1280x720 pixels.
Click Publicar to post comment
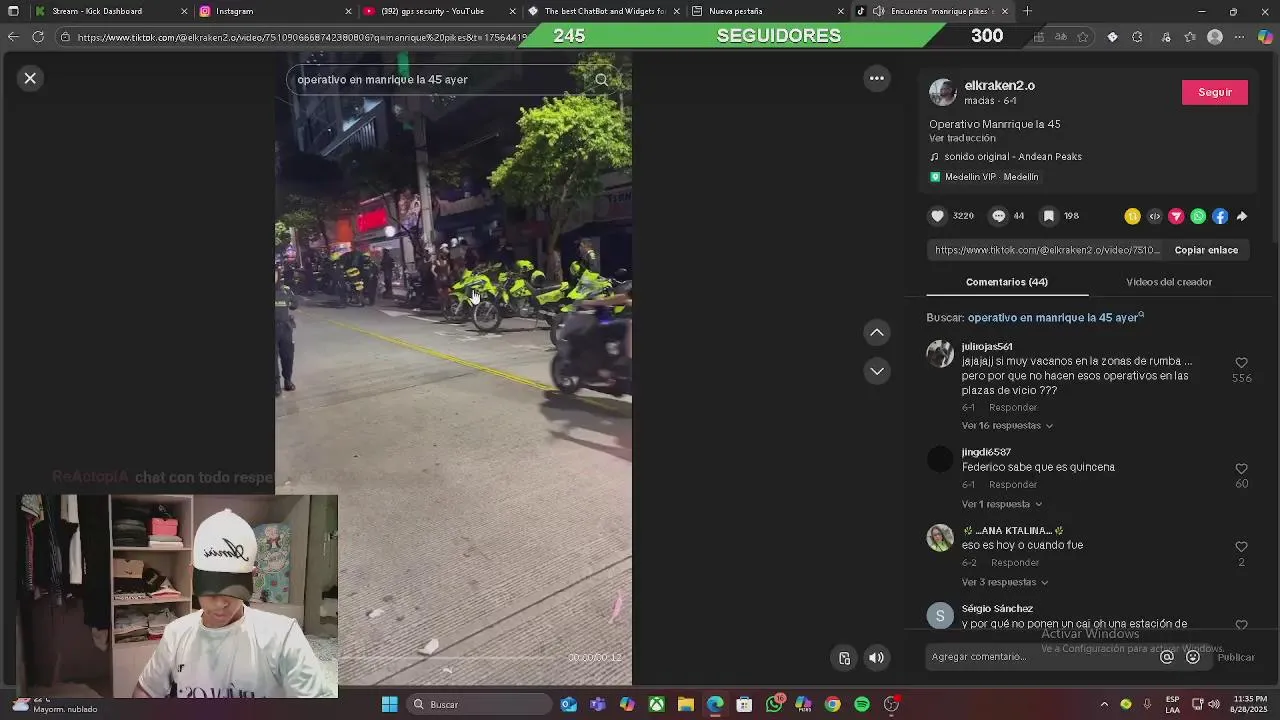pyautogui.click(x=1236, y=657)
